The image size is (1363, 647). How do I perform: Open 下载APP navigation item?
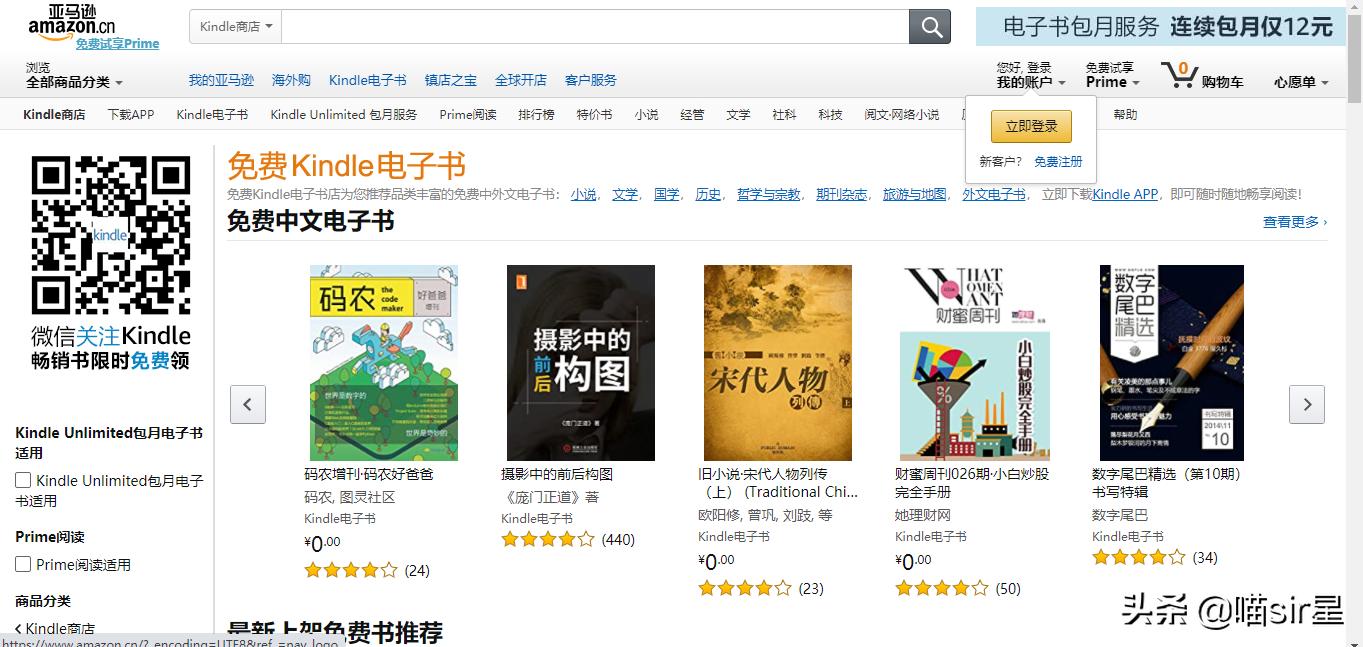[x=131, y=114]
